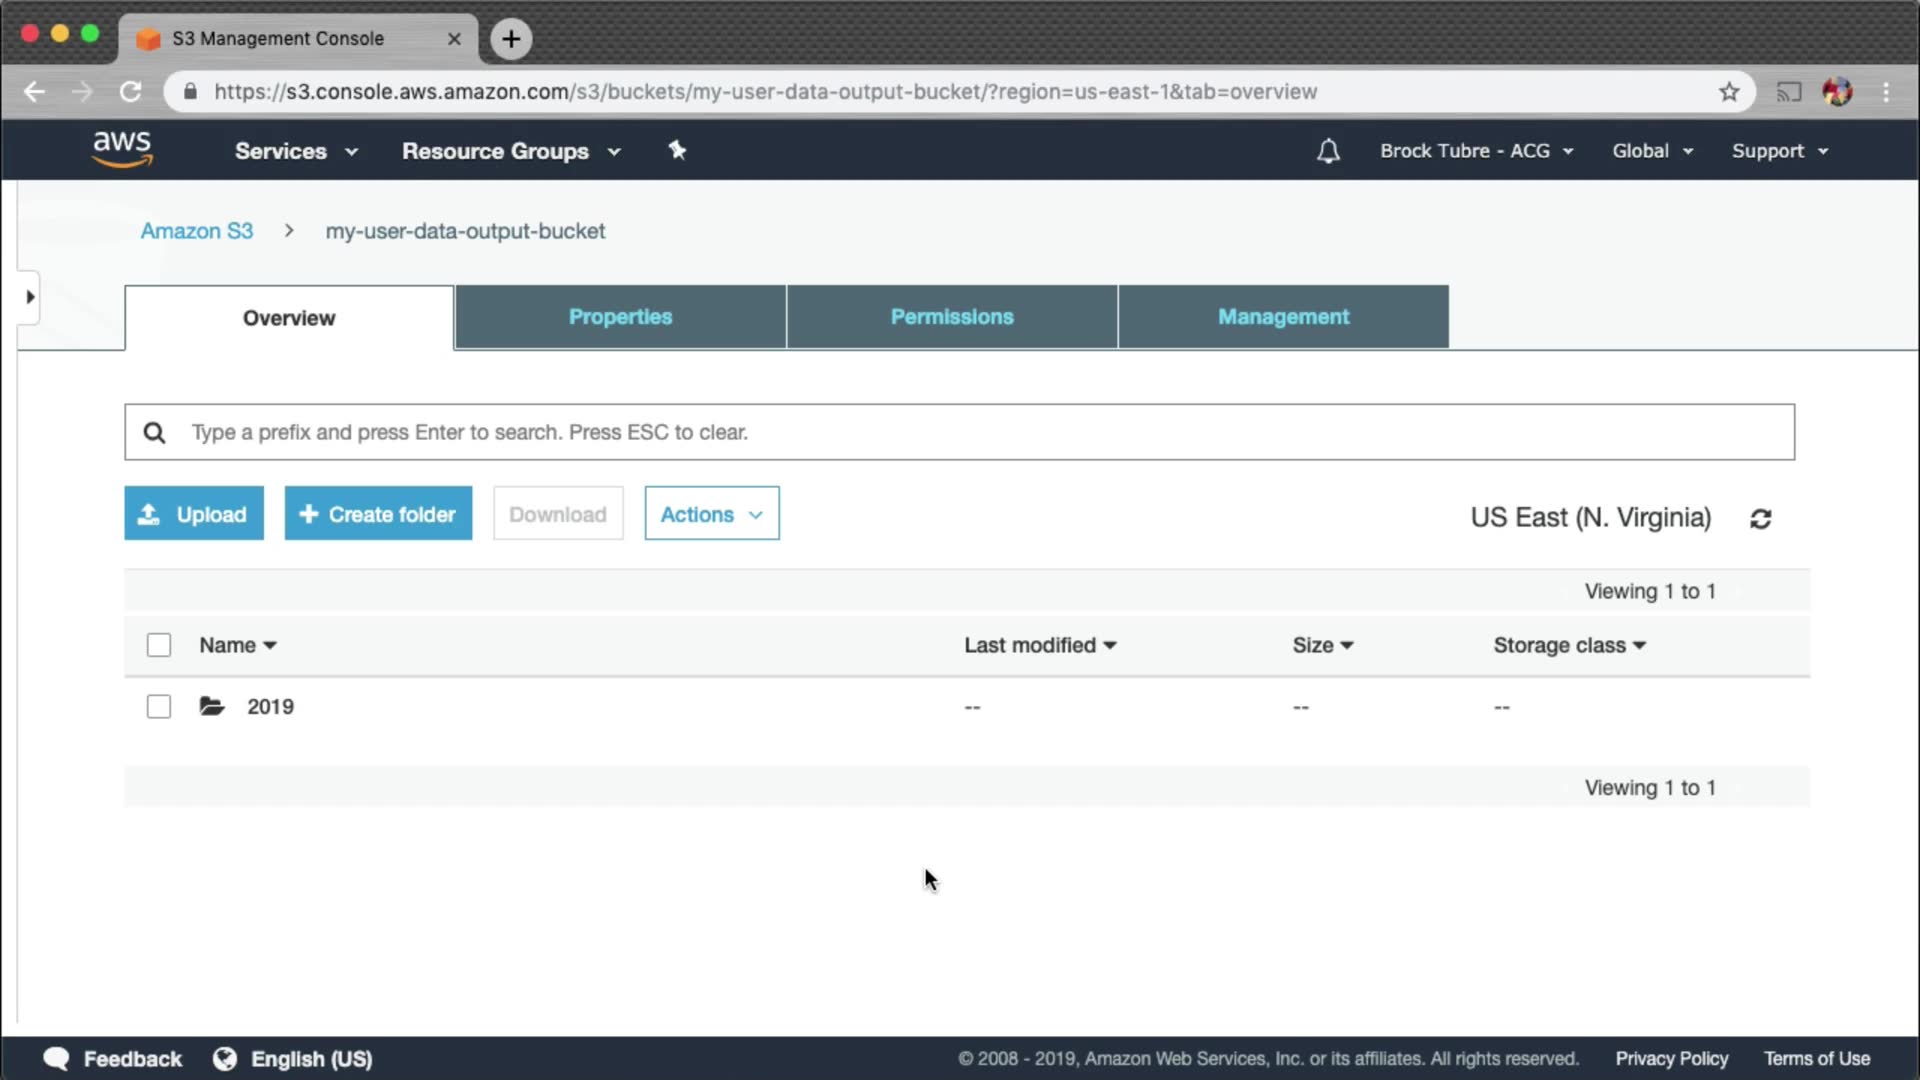The image size is (1920, 1080).
Task: Click the 2019 folder icon
Action: [211, 706]
